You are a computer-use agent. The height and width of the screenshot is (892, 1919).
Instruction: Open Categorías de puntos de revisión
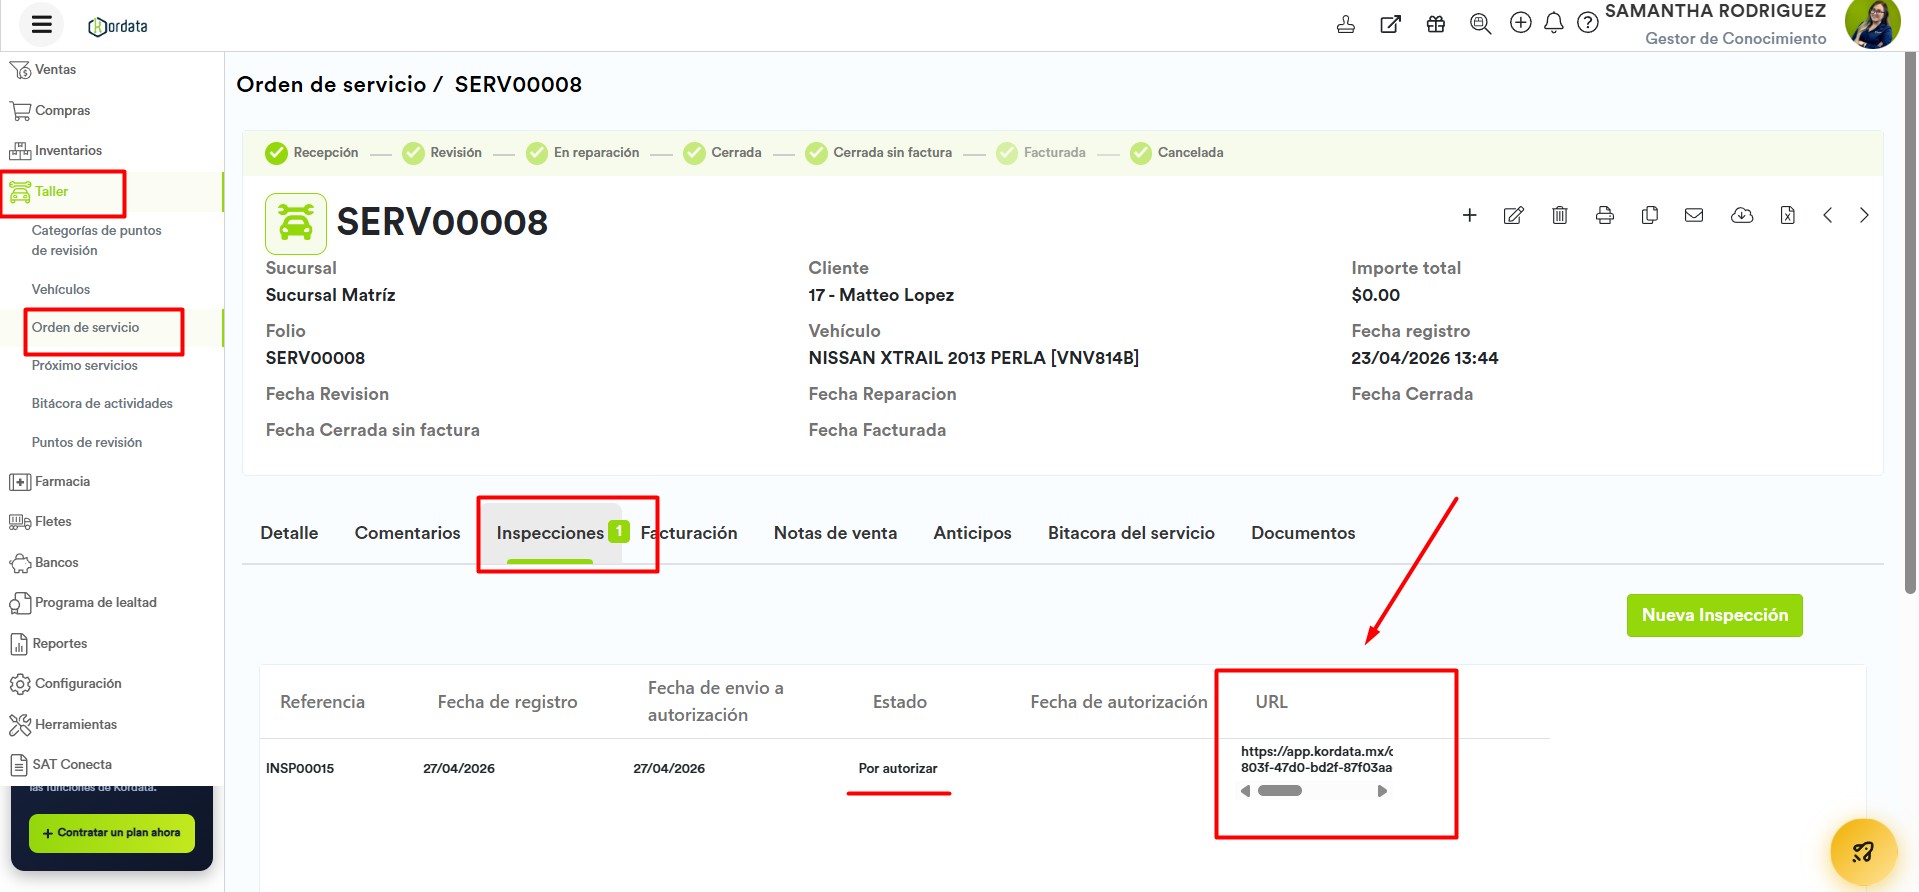click(96, 240)
